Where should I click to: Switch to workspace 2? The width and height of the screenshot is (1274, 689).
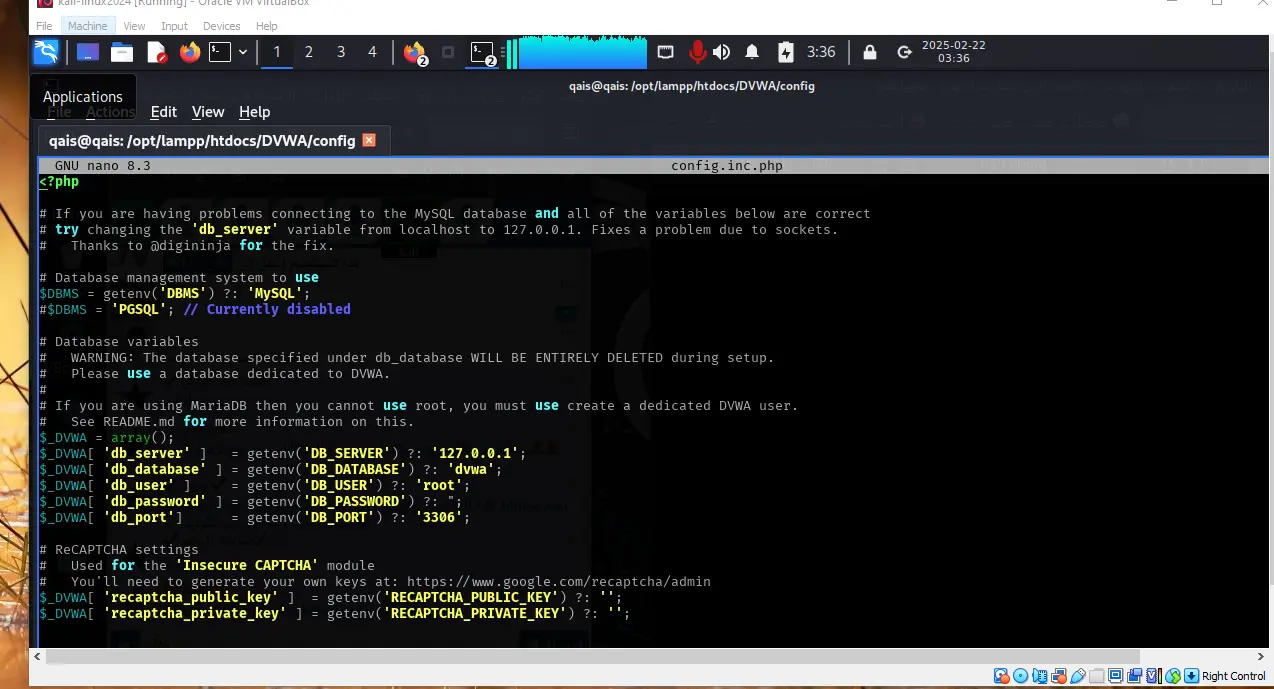(309, 52)
